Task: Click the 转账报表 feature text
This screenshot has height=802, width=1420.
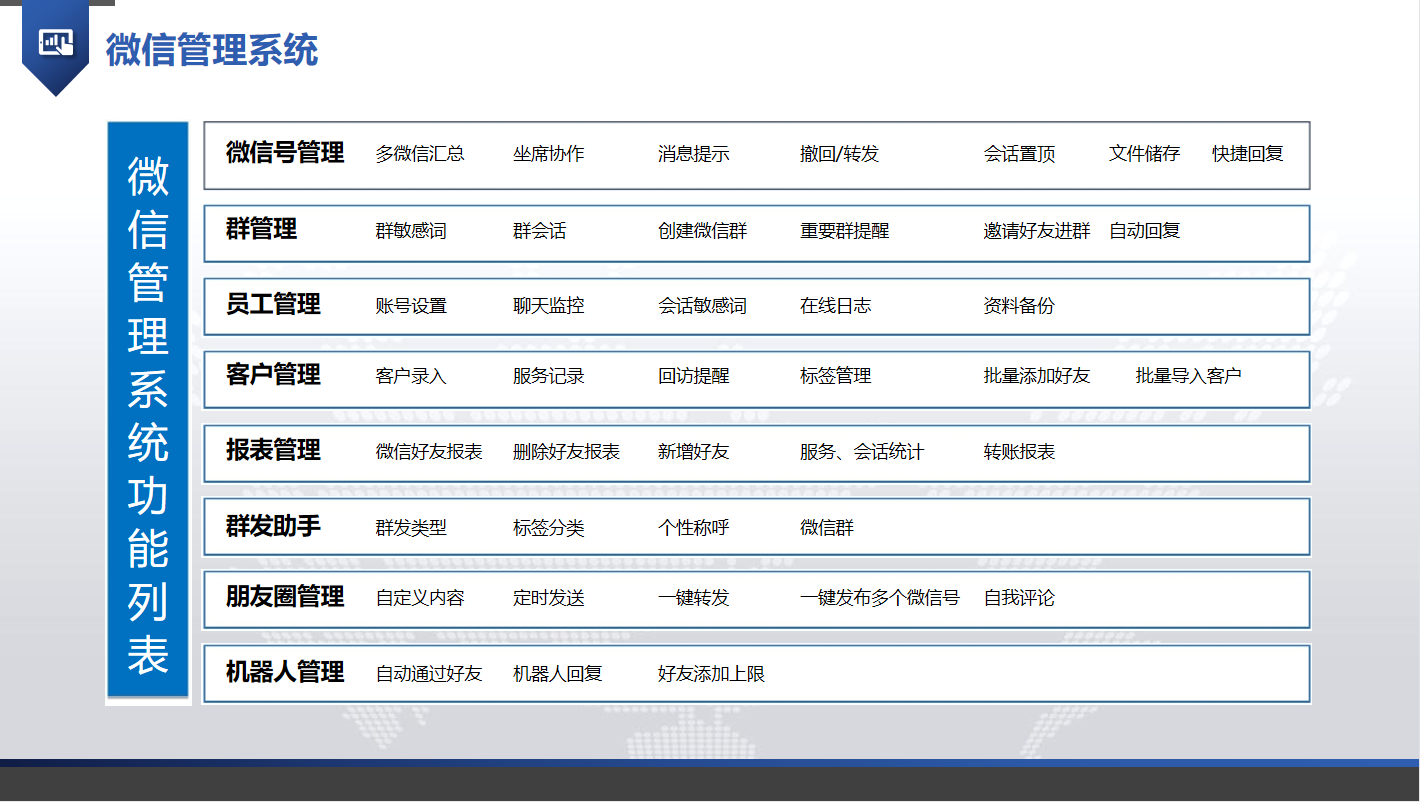Action: 1019,452
